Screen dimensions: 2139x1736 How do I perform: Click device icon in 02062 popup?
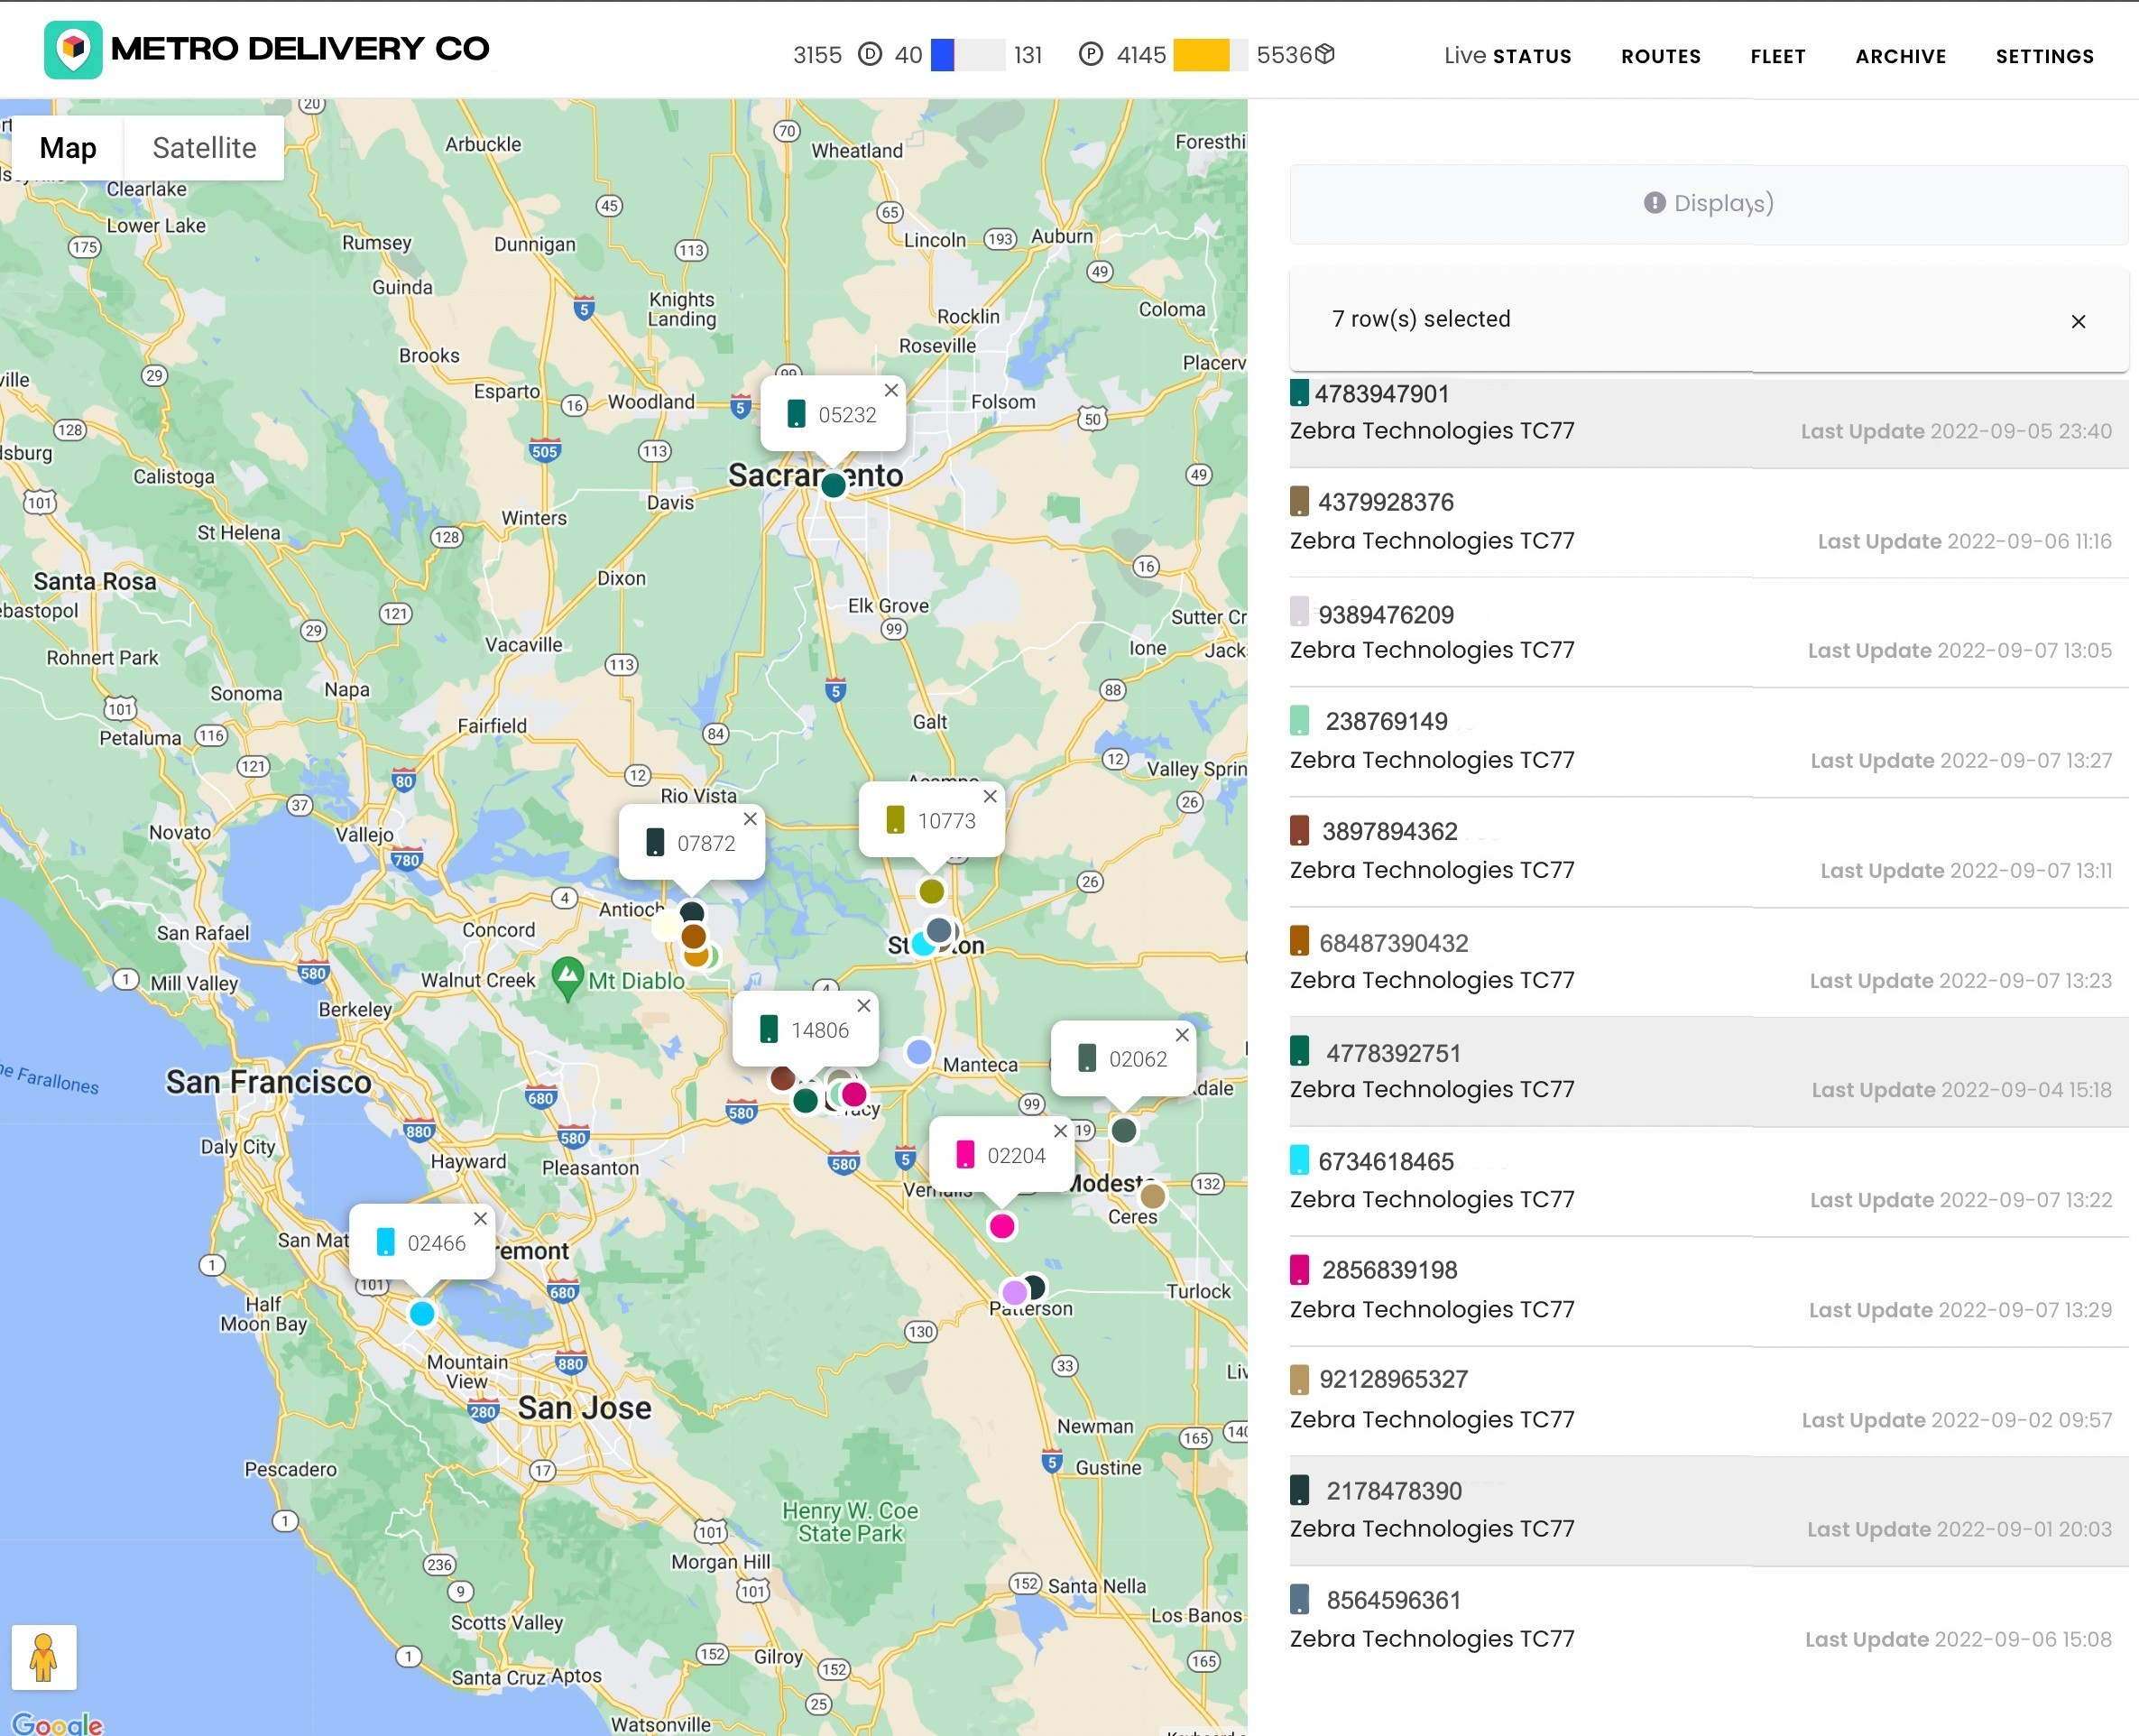(1087, 1058)
